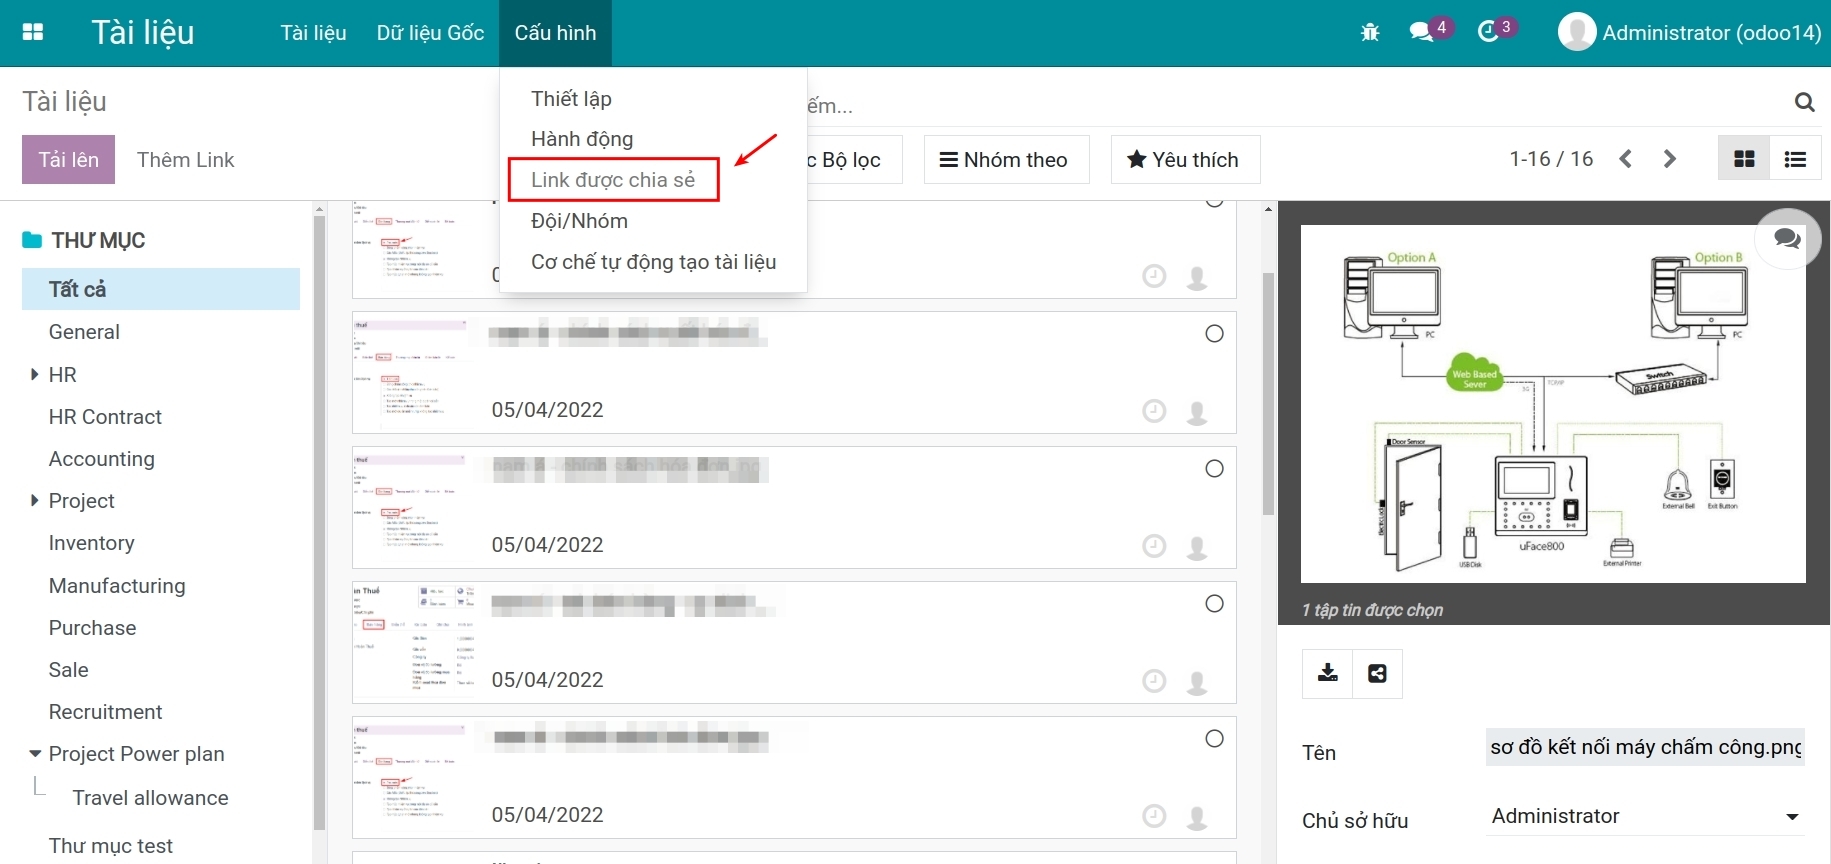Select the Accounting folder
1831x864 pixels.
coord(101,459)
